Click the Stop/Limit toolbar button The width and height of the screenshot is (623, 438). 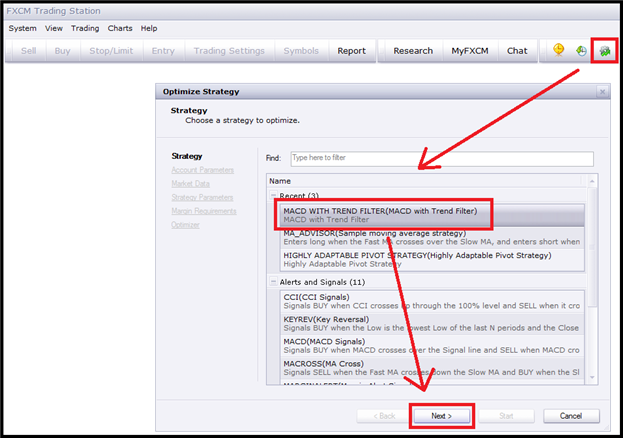111,51
